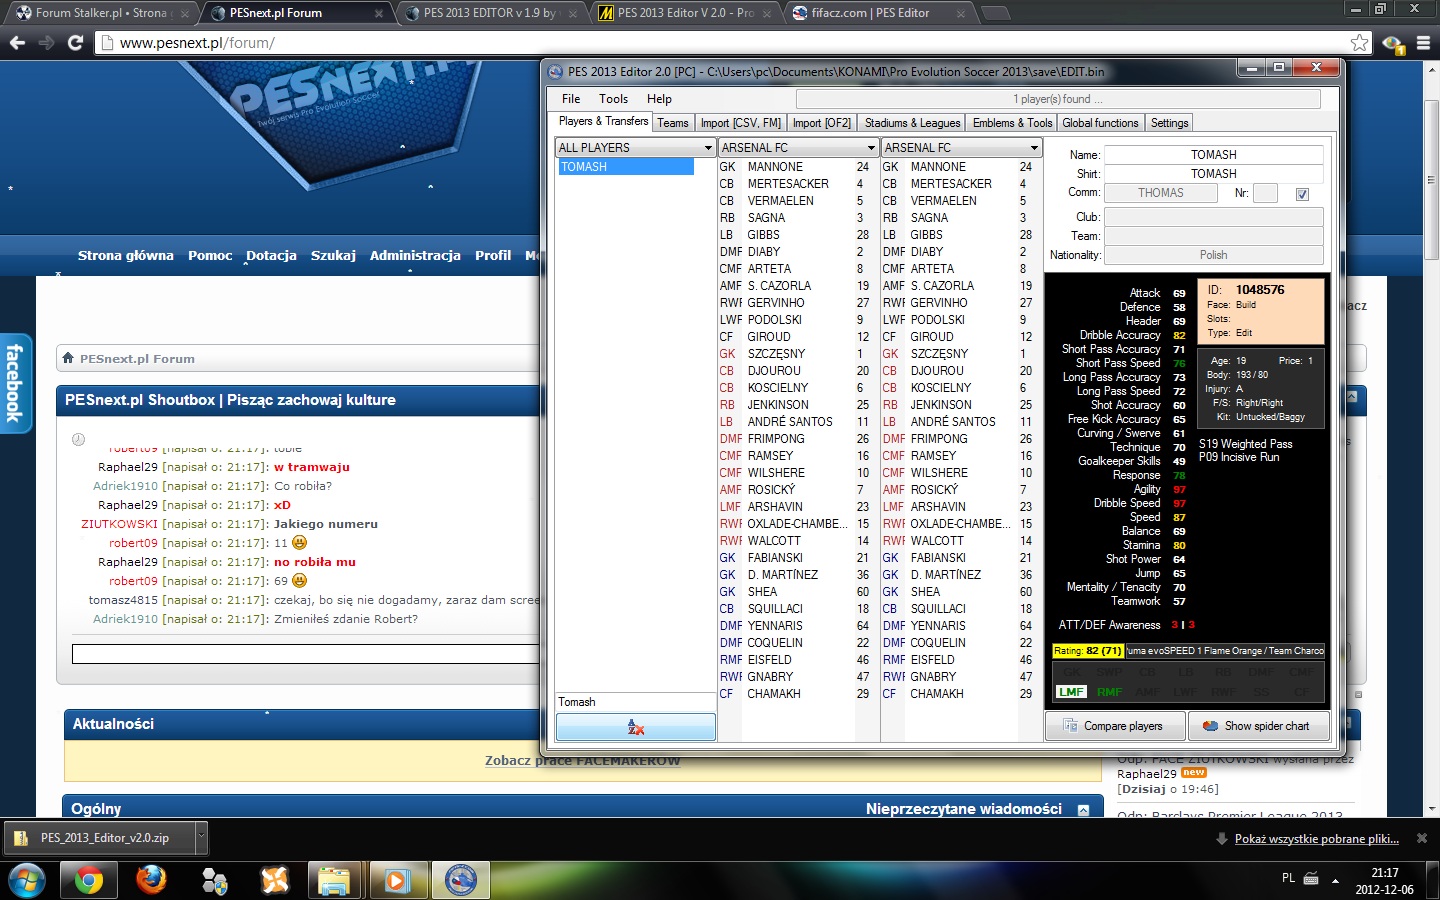Open Global functions tab
The width and height of the screenshot is (1440, 900).
[1100, 123]
